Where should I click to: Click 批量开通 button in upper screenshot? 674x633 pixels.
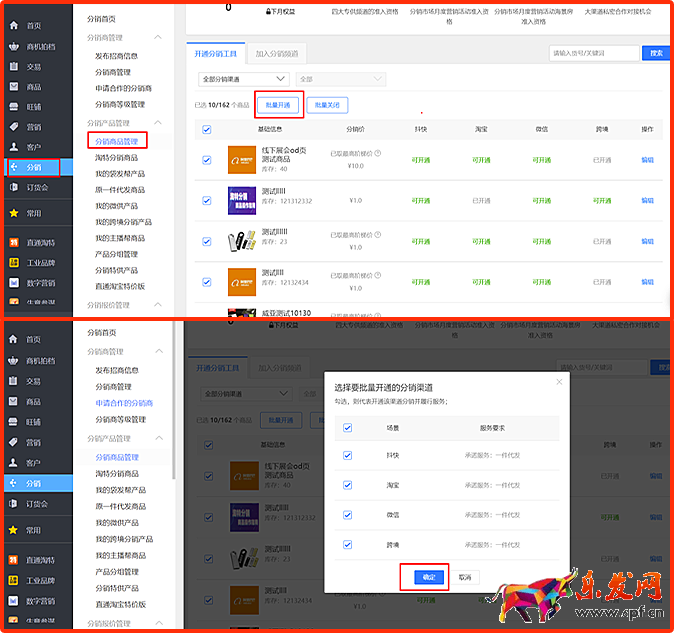tap(278, 105)
